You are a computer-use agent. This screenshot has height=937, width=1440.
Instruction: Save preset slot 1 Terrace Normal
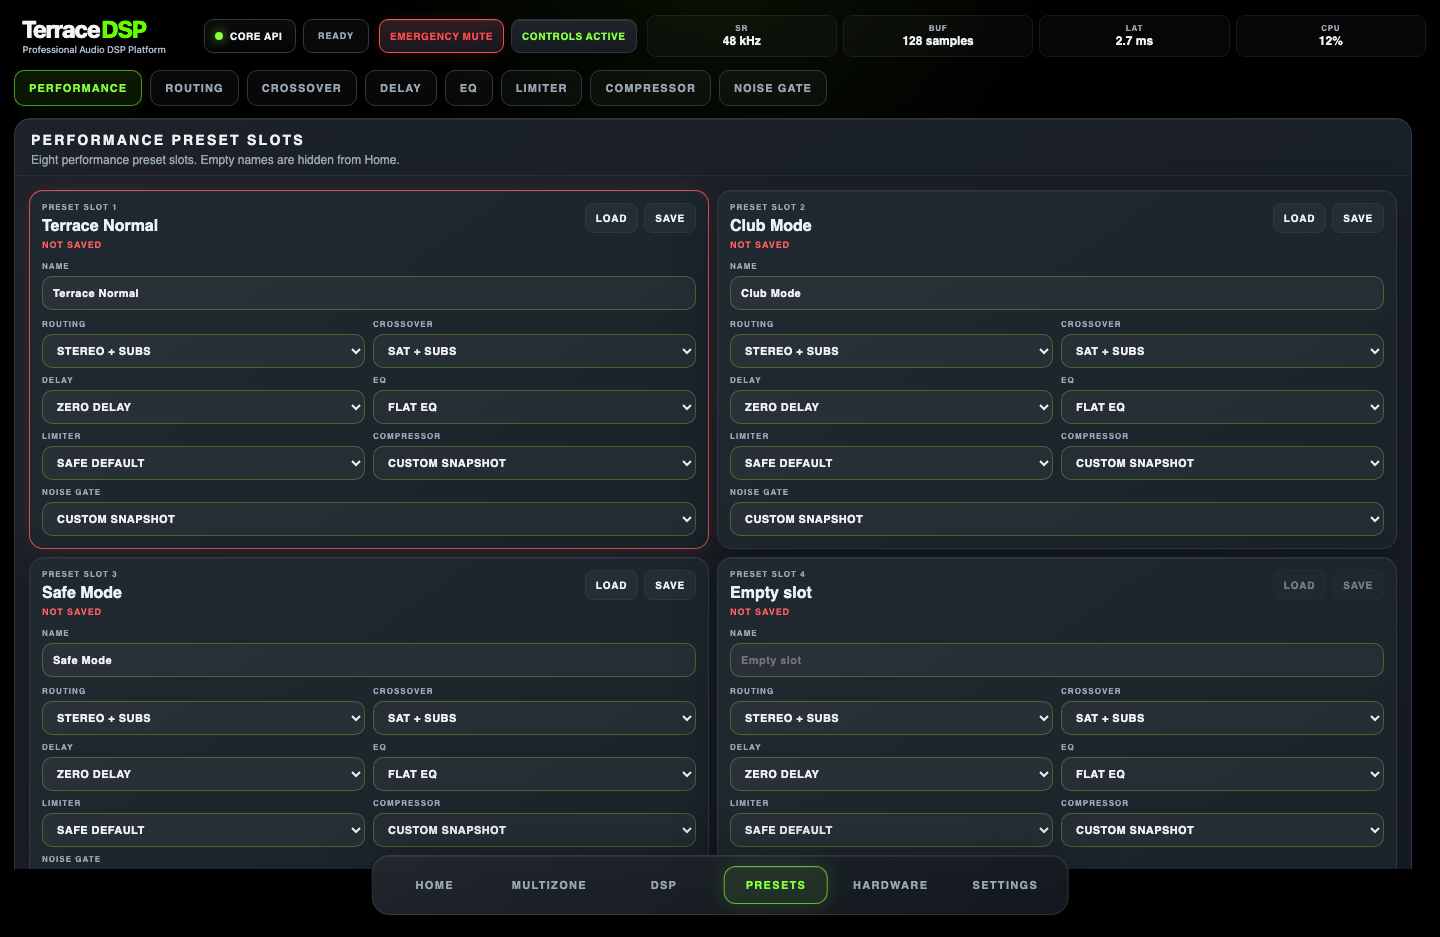[x=670, y=218]
